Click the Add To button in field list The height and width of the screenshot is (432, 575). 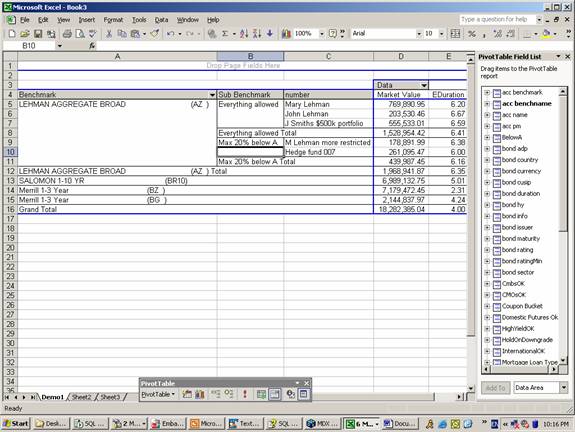point(495,388)
